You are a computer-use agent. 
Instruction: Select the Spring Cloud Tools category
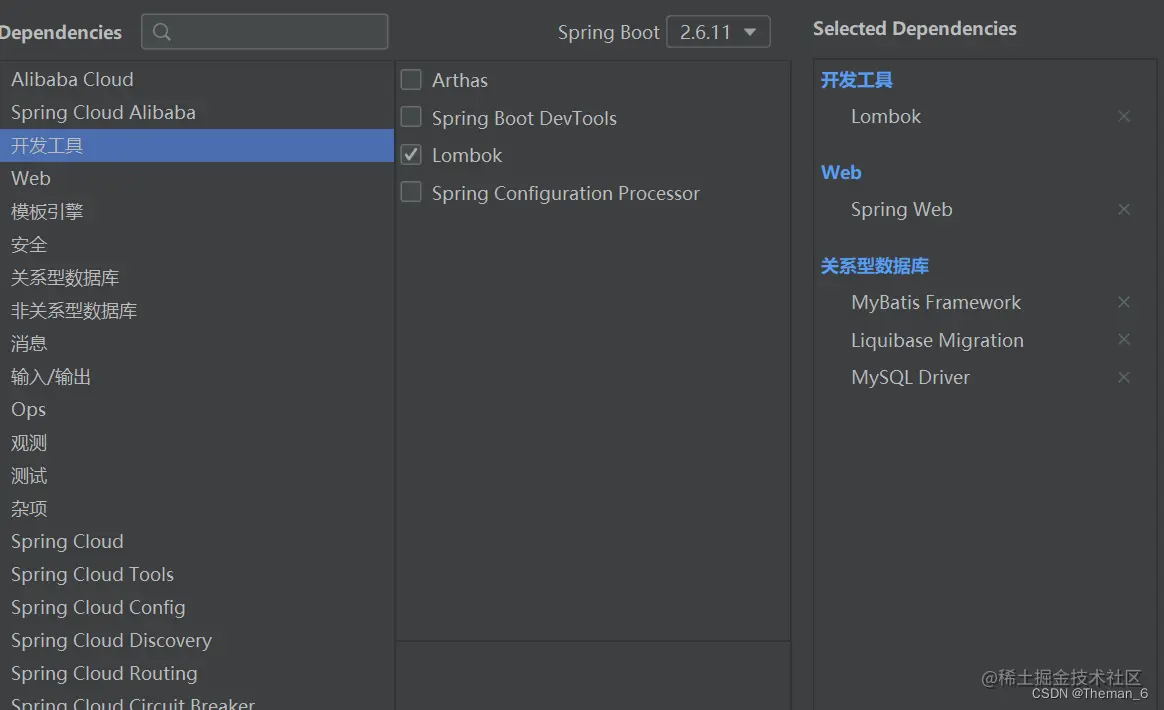click(197, 574)
